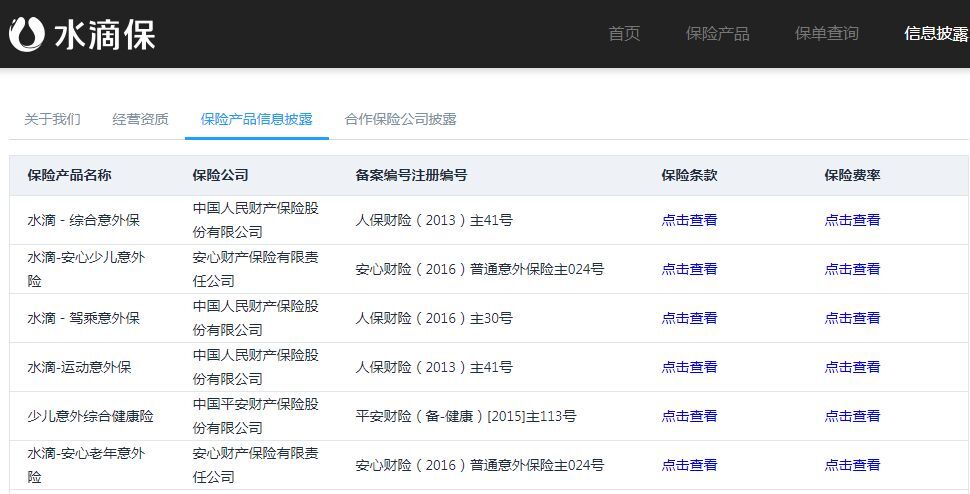View 保险条款 for 水滴-安心少儿意外险
The width and height of the screenshot is (970, 494).
pos(689,269)
